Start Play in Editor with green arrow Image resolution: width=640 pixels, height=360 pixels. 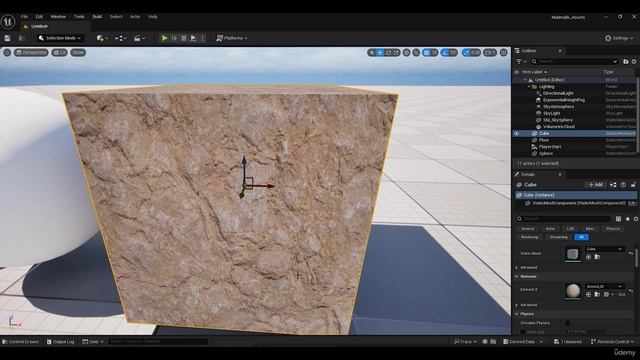164,38
